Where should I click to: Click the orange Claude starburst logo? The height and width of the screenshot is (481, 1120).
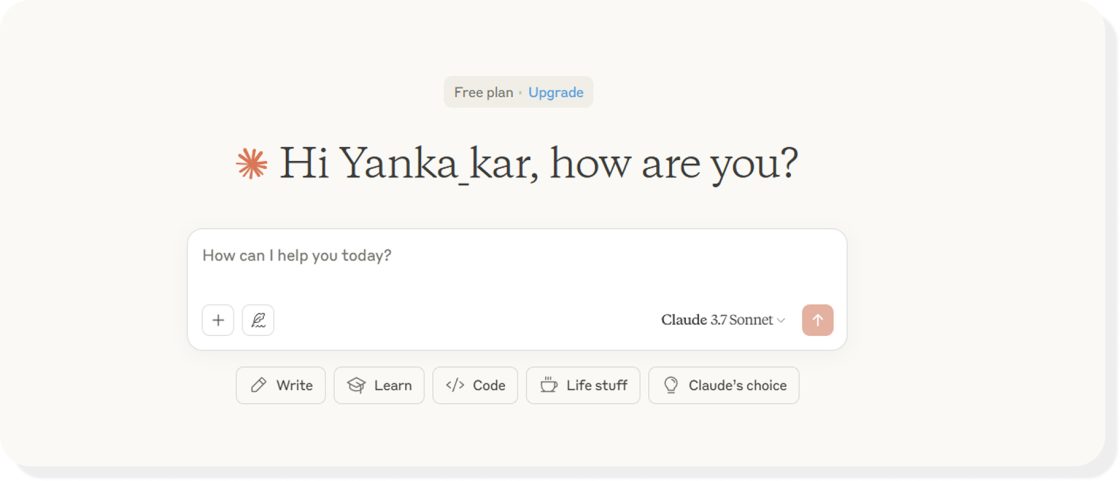click(251, 164)
